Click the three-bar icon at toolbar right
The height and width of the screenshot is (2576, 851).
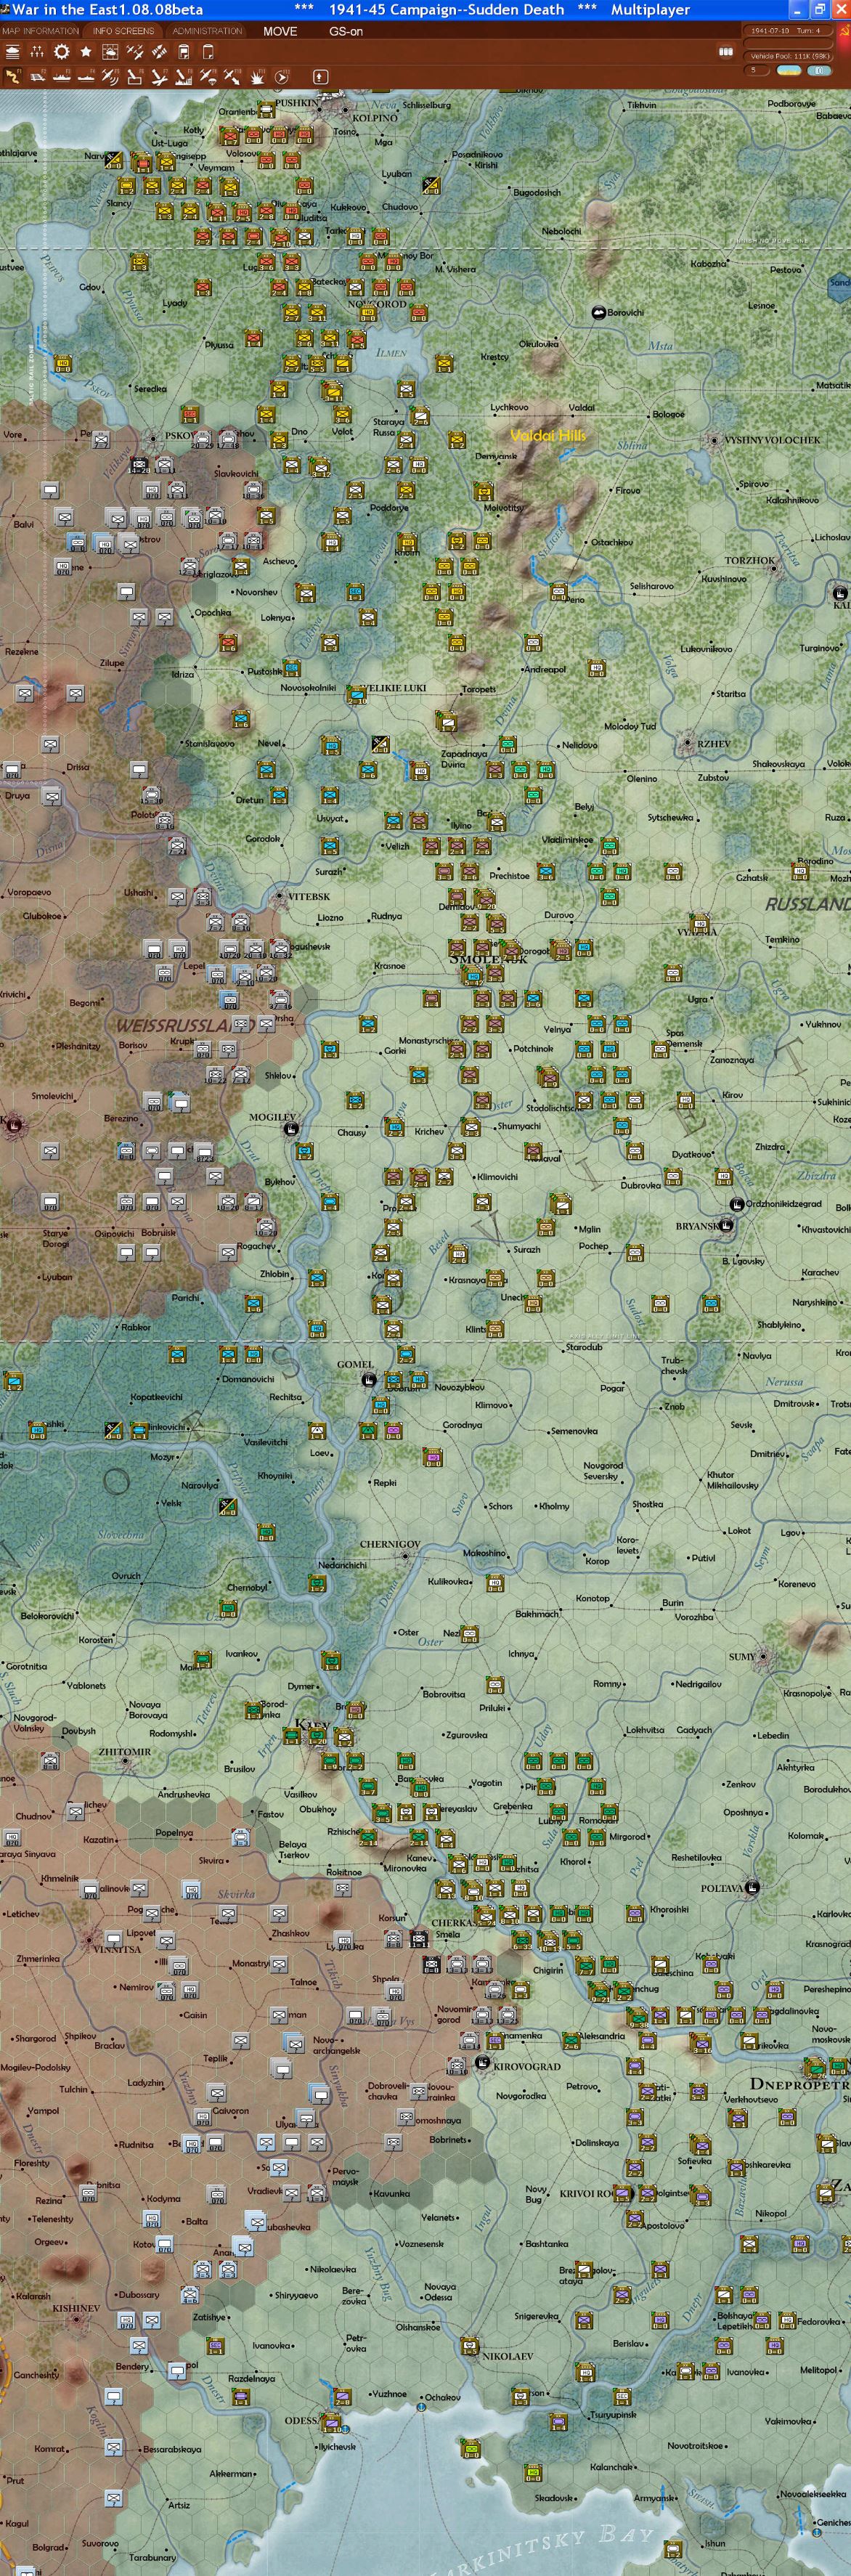726,52
